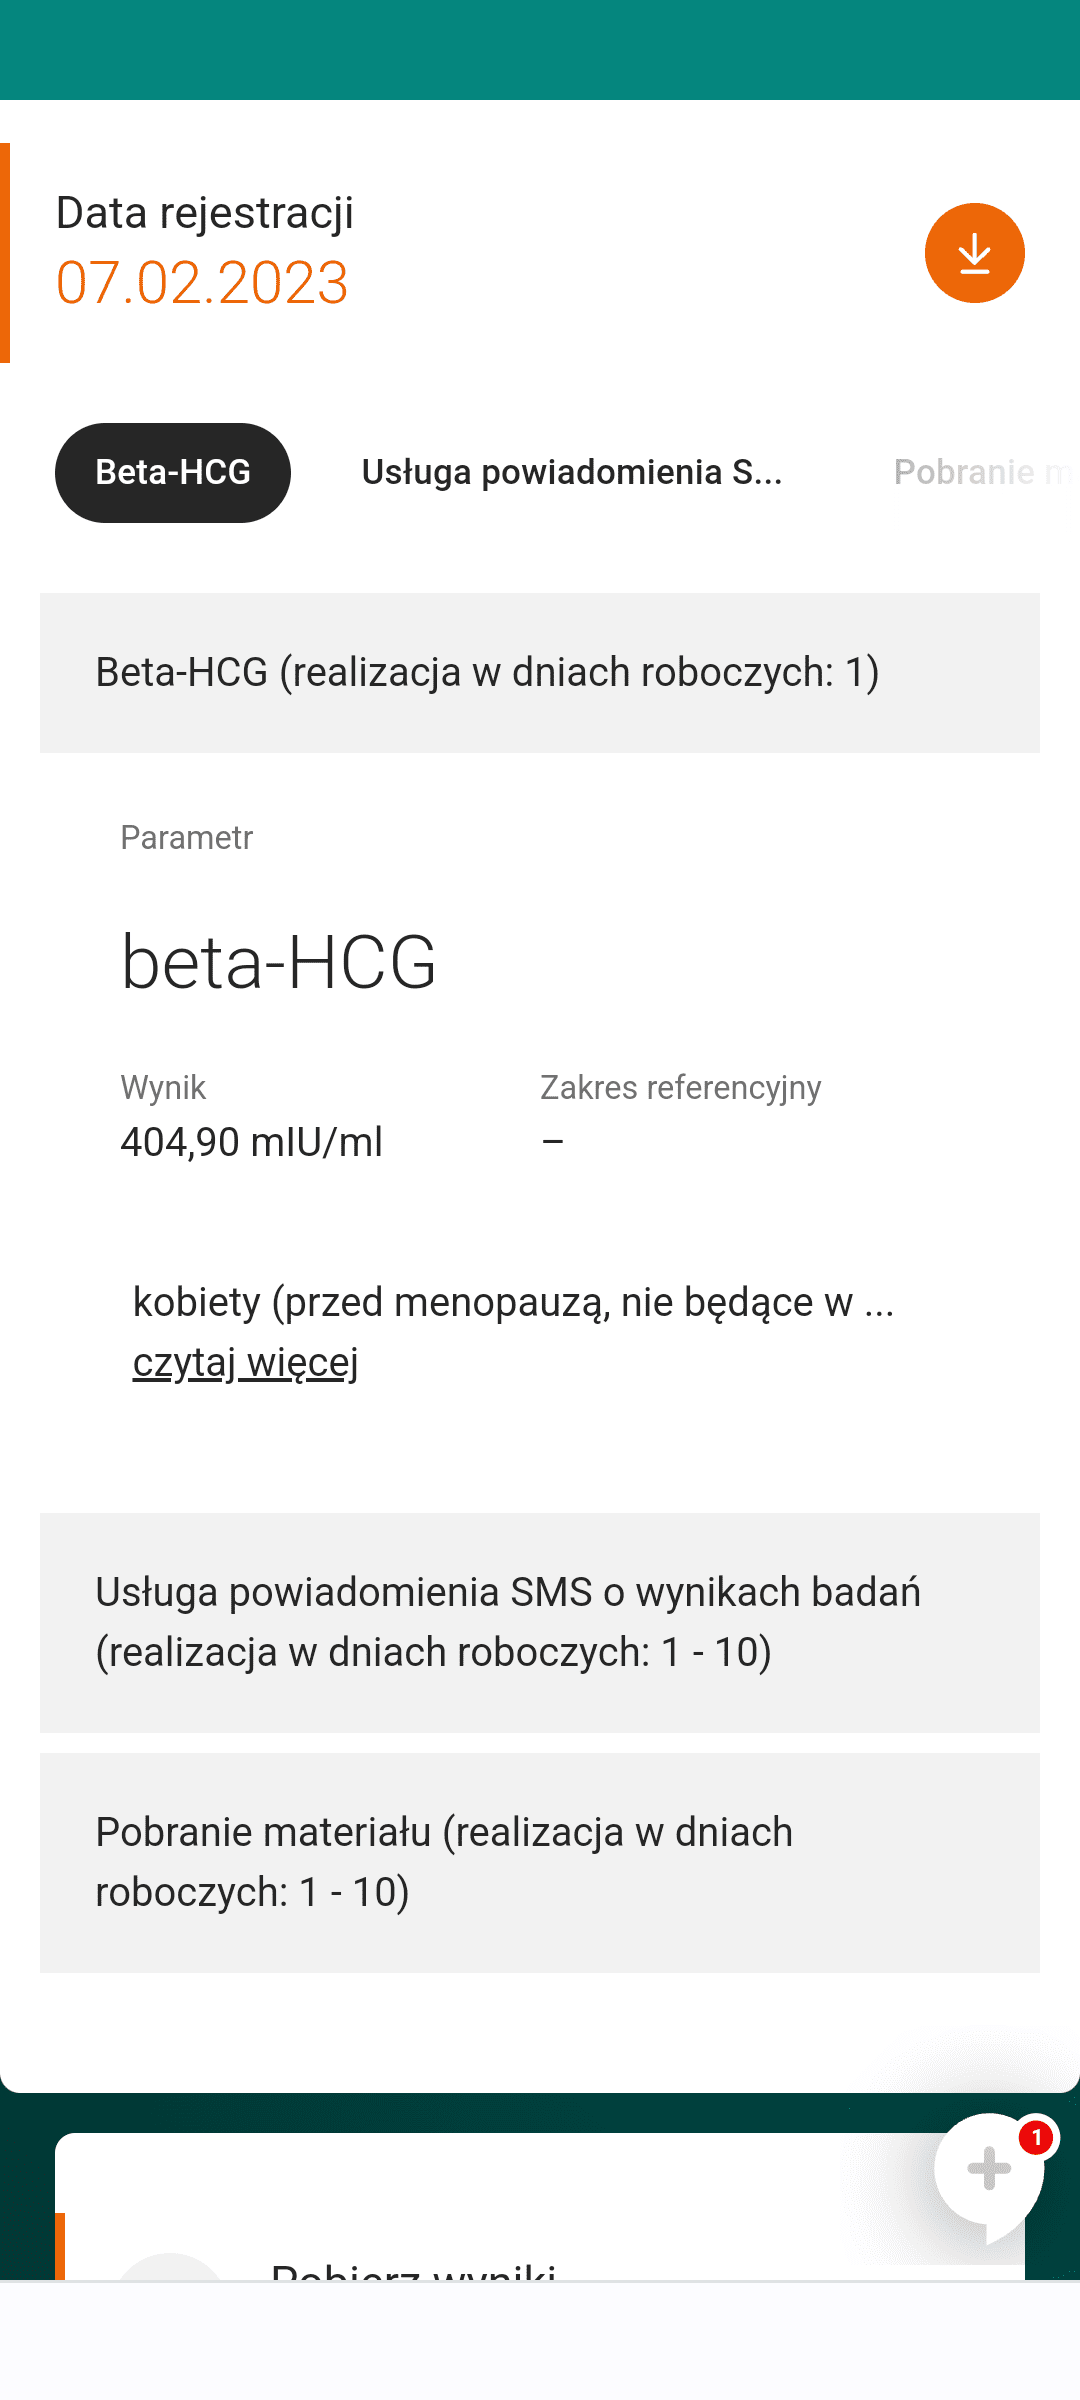Viewport: 1080px width, 2400px height.
Task: Click the round icon beside Pobierz wyniki
Action: click(x=170, y=2268)
